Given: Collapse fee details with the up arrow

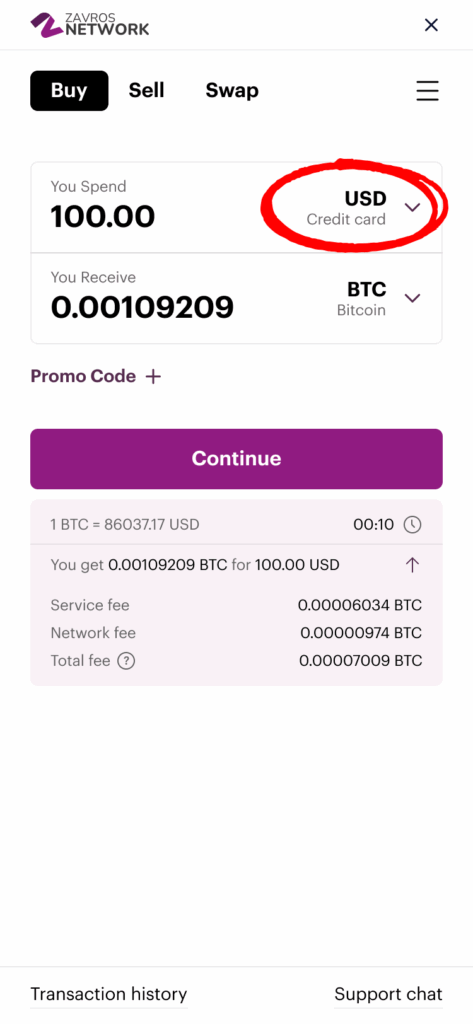Looking at the screenshot, I should pos(412,565).
